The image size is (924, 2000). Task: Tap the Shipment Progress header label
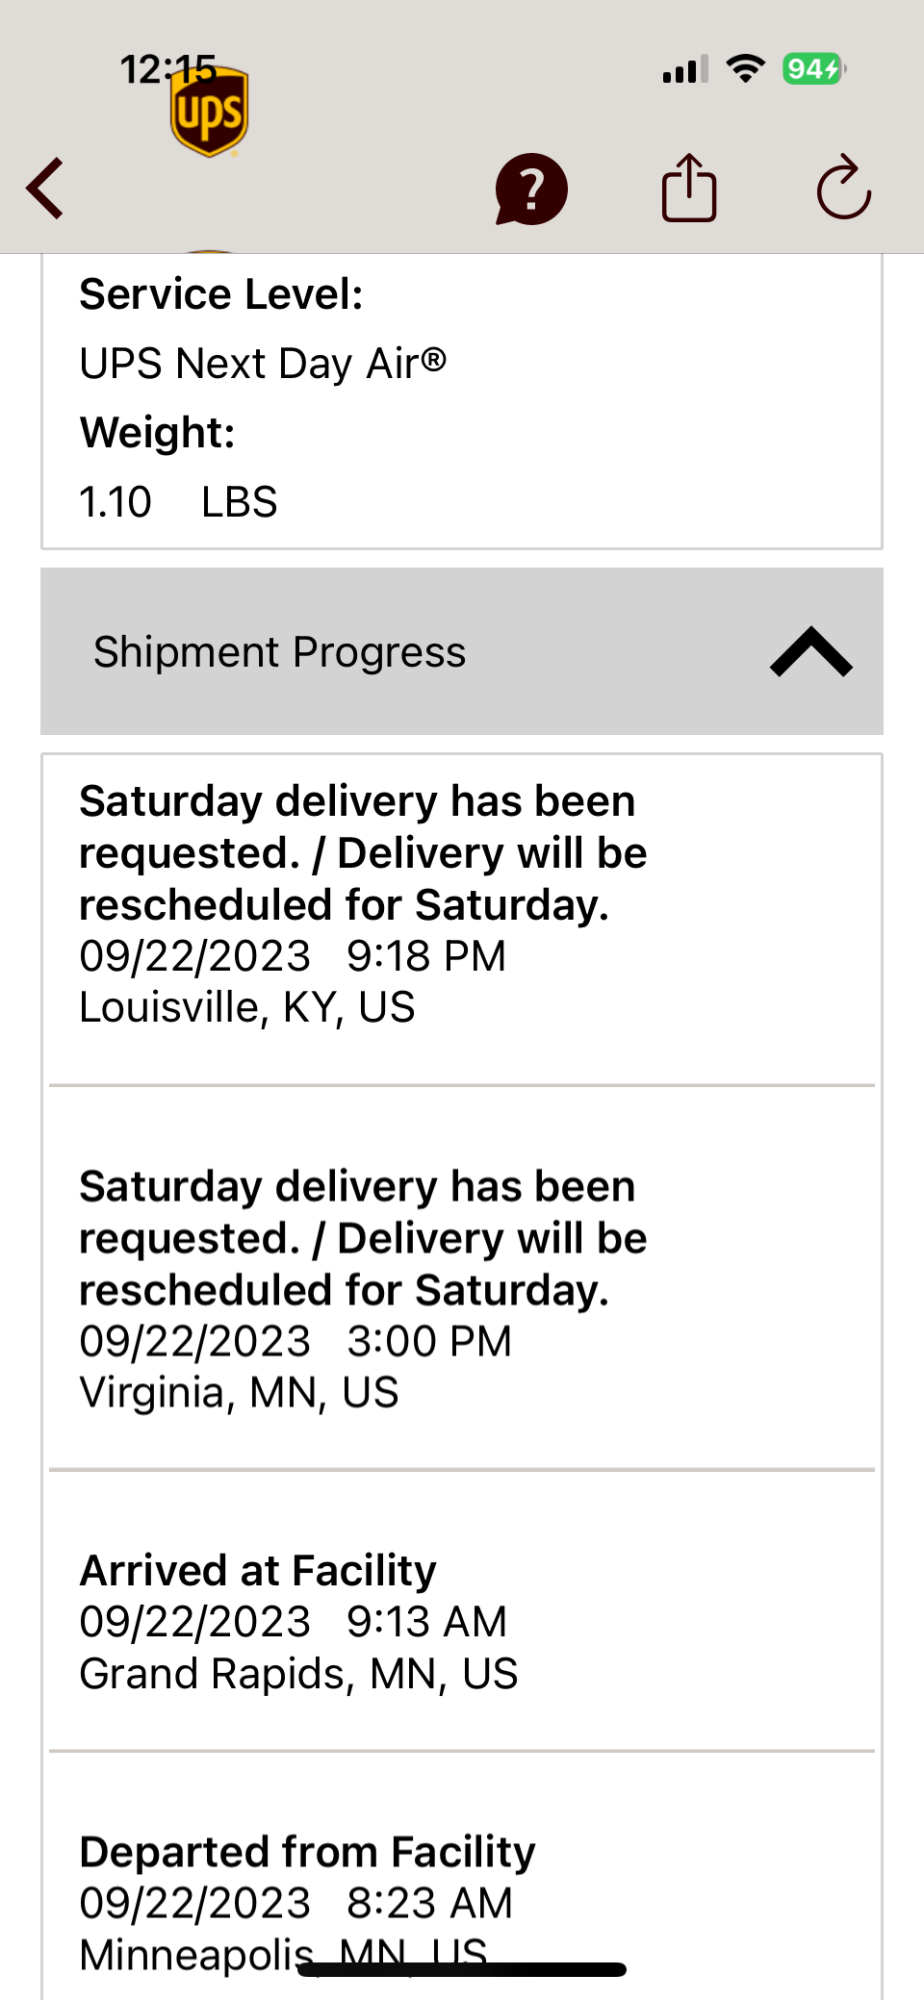280,652
